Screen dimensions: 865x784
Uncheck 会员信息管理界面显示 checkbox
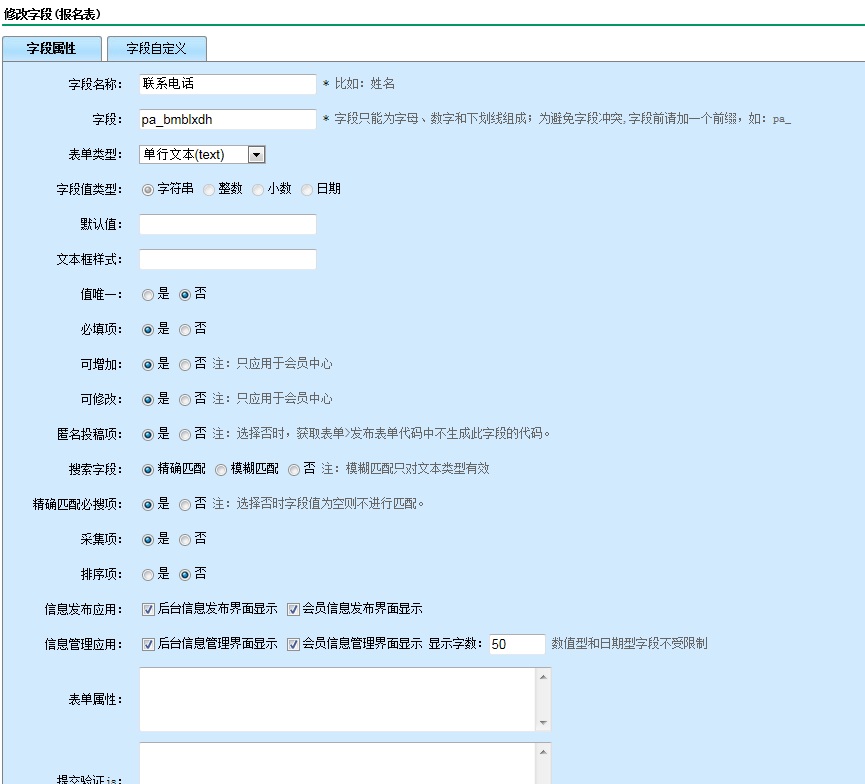[x=293, y=644]
